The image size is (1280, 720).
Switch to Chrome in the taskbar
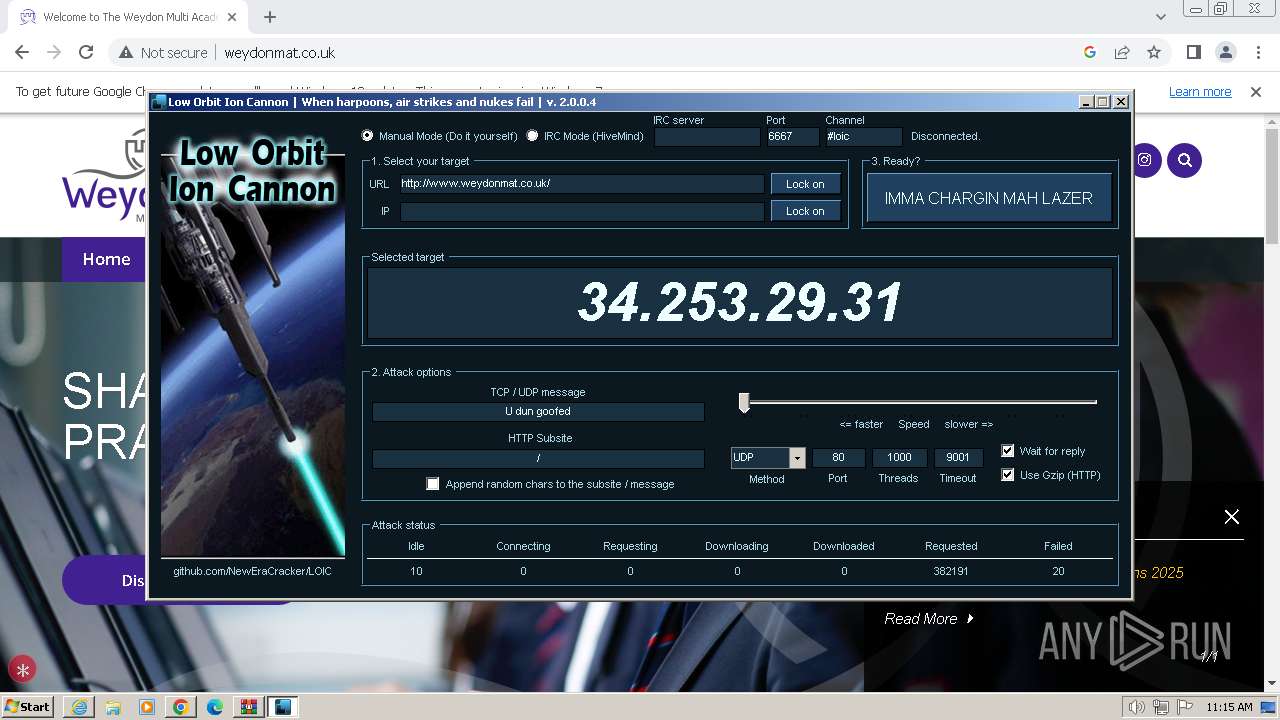coord(181,707)
